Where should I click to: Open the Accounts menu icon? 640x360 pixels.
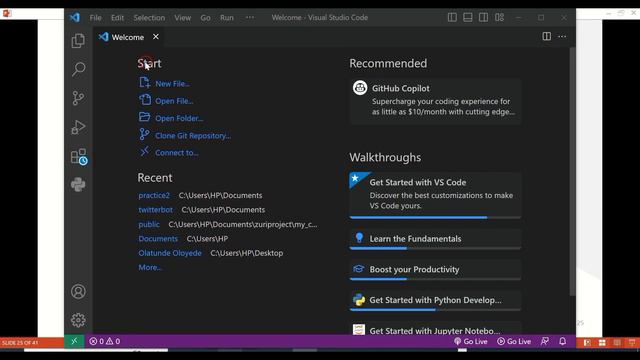click(x=78, y=291)
